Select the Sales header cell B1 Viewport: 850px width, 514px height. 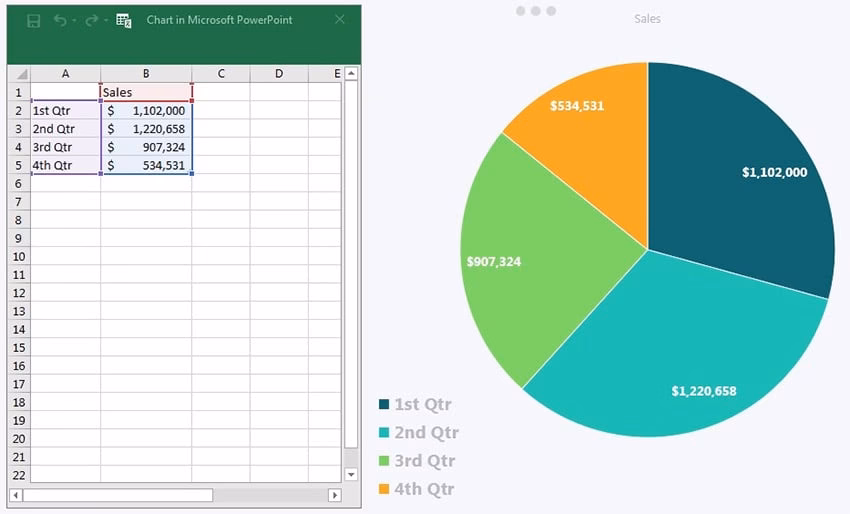pyautogui.click(x=146, y=92)
